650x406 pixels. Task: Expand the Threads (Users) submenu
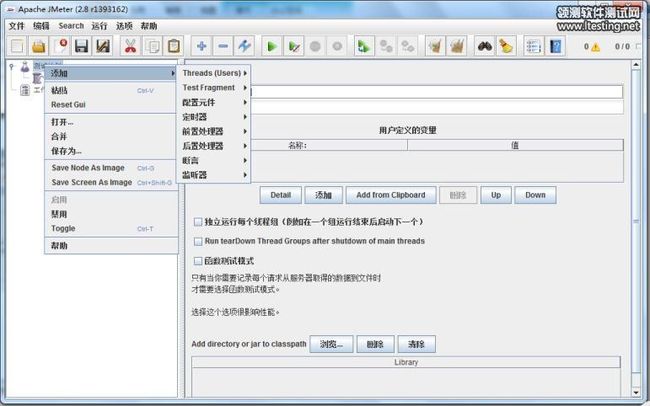(214, 73)
